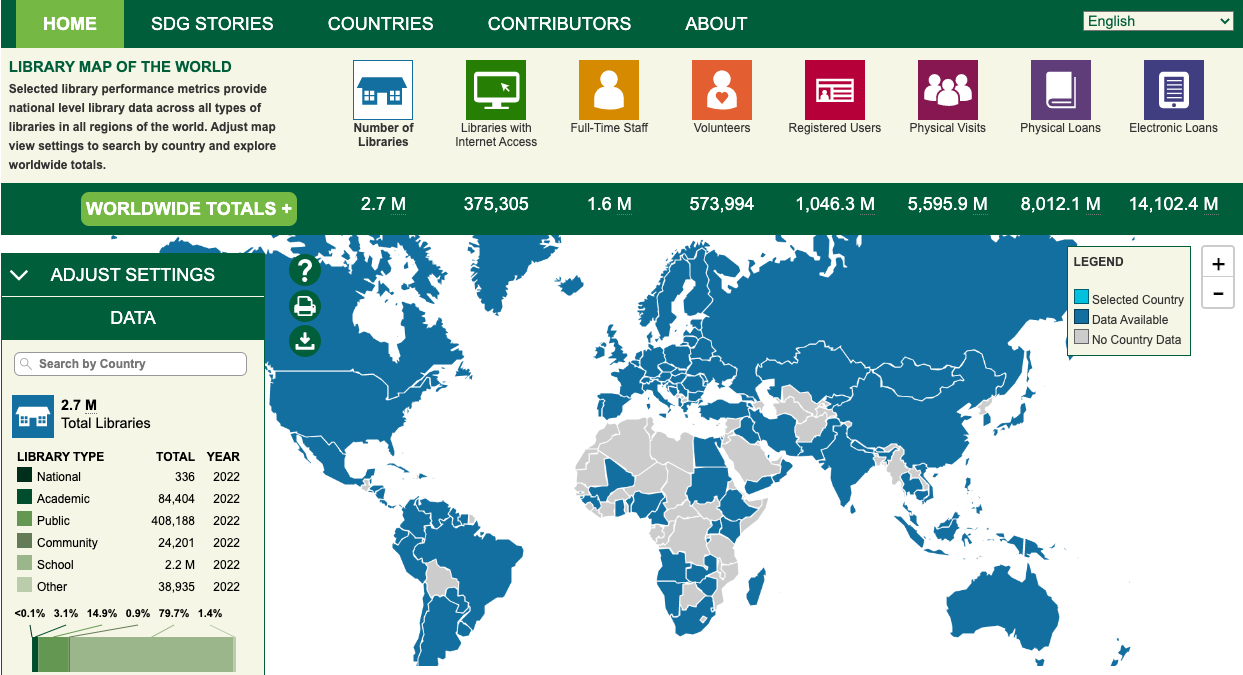This screenshot has width=1243, height=675.
Task: Expand the Worldwide Totals section
Action: click(x=189, y=209)
